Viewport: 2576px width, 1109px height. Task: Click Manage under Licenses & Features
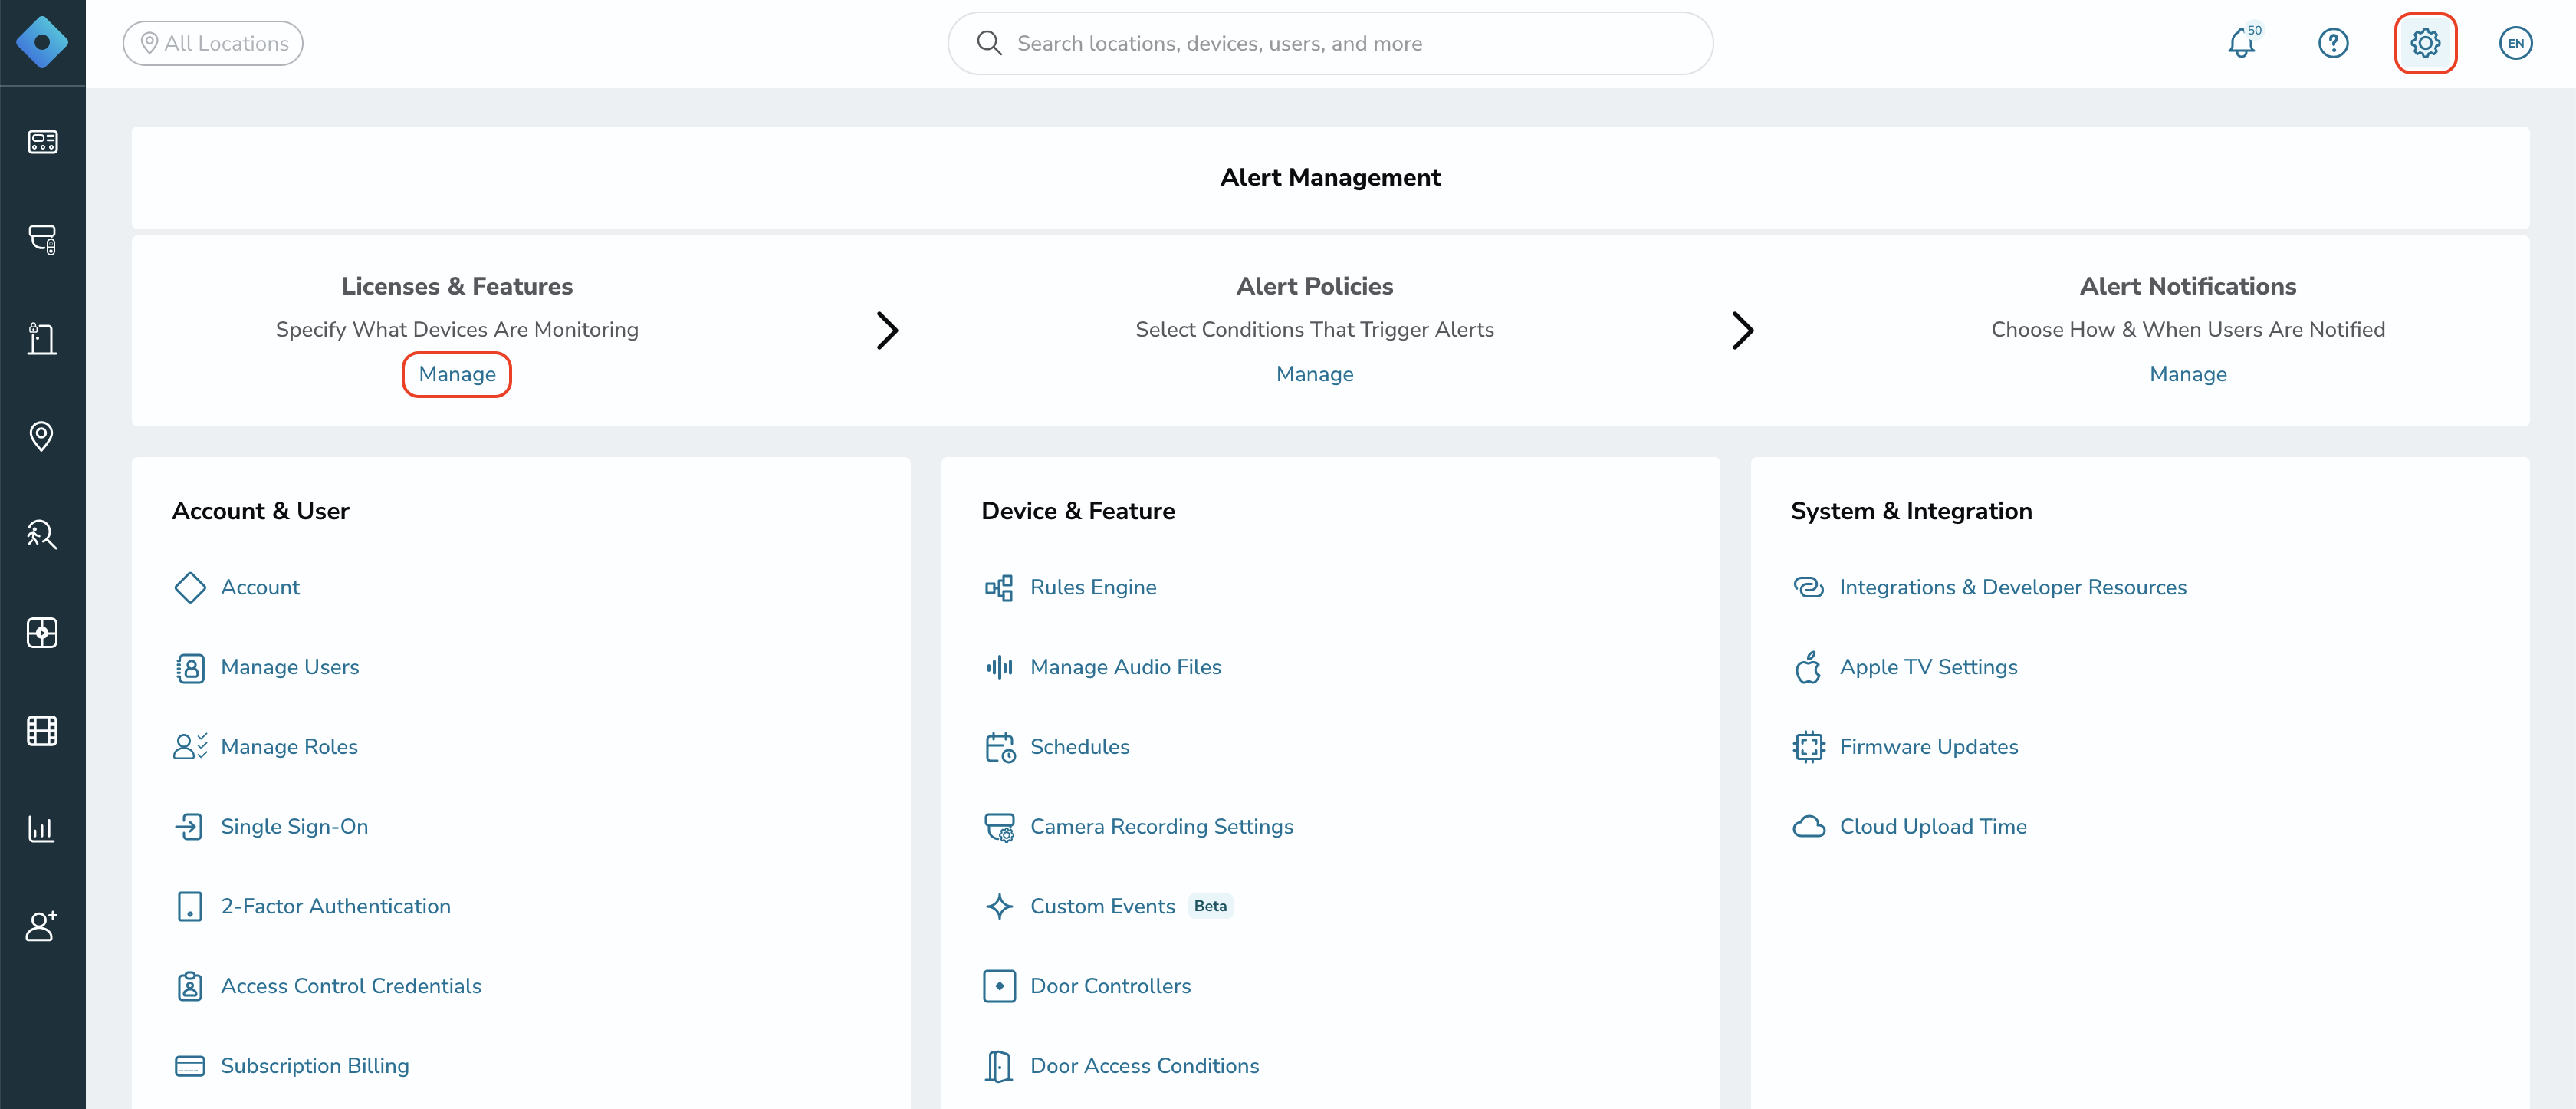457,374
